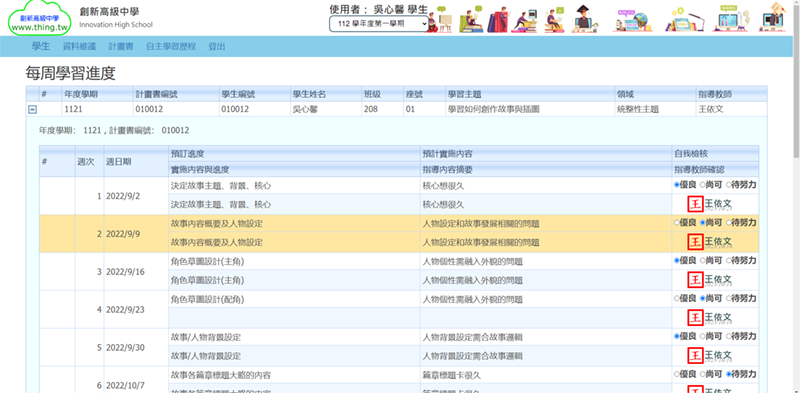Select 優良 for week 6 dated 2022/10/7
Image resolution: width=800 pixels, height=393 pixels.
(x=677, y=374)
